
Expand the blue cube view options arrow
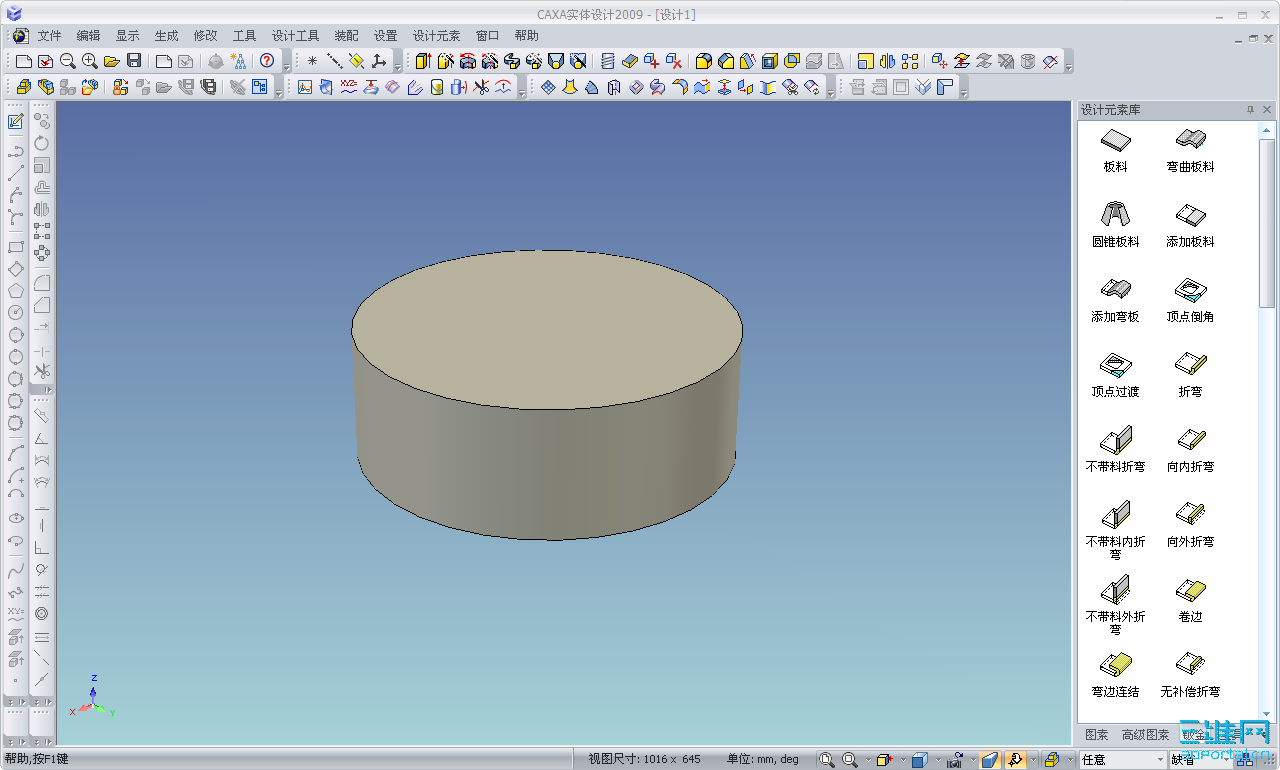click(x=939, y=760)
